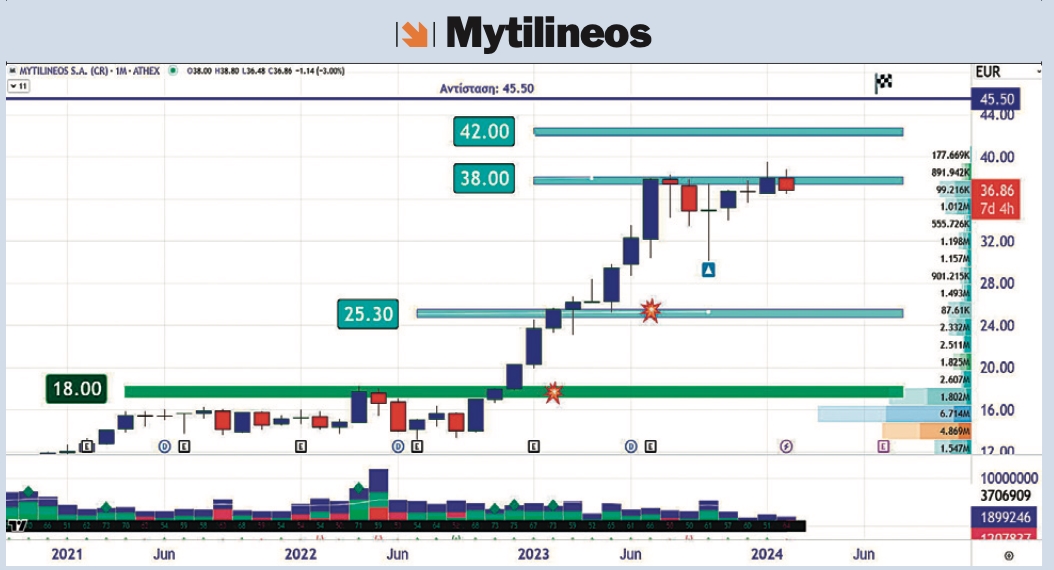Click the earnings E marker near the 2021 label
Viewport: 1054px width, 570px height.
pos(87,446)
